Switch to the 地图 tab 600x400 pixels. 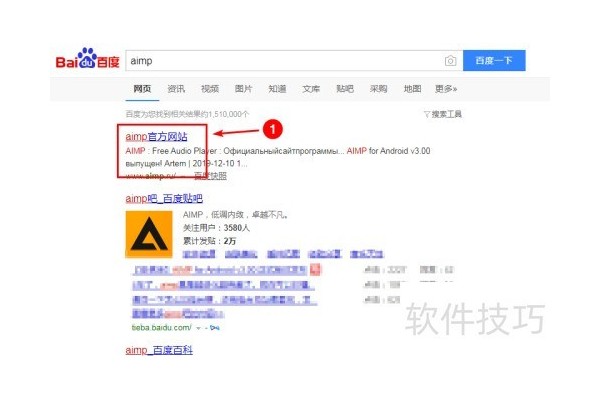[x=412, y=89]
